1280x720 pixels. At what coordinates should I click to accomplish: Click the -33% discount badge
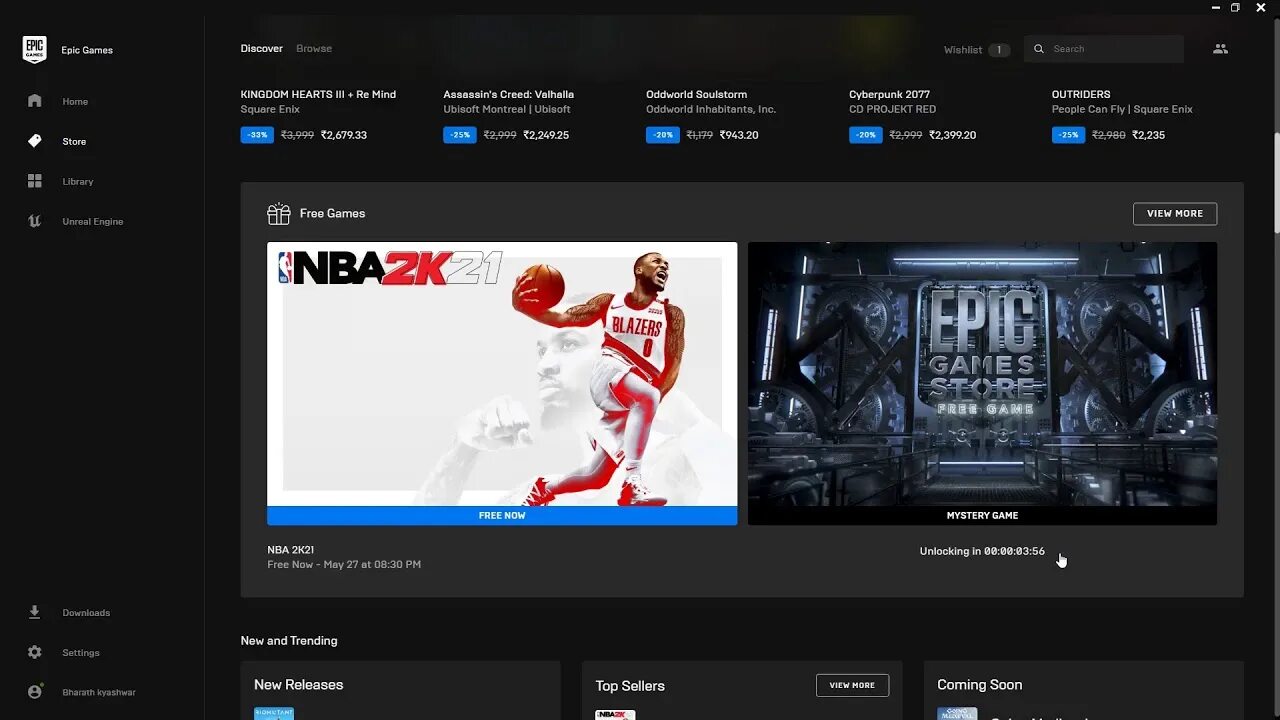[257, 135]
